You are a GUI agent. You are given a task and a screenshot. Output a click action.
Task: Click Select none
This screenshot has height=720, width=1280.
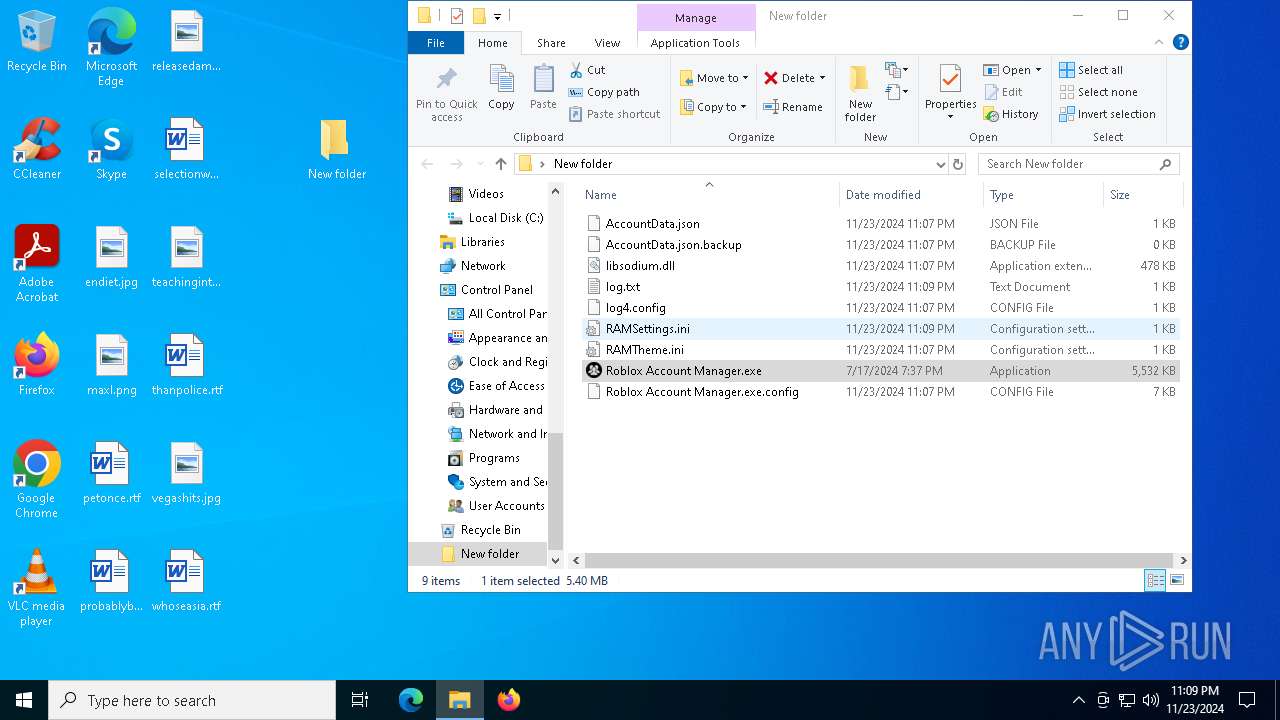[1098, 92]
